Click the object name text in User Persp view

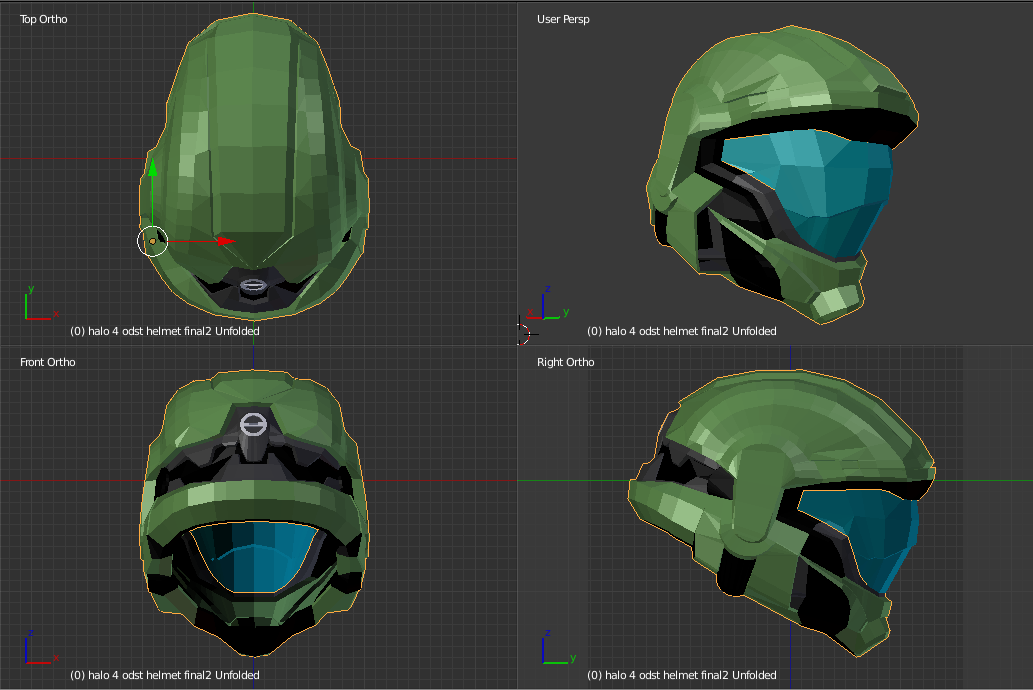tap(682, 331)
